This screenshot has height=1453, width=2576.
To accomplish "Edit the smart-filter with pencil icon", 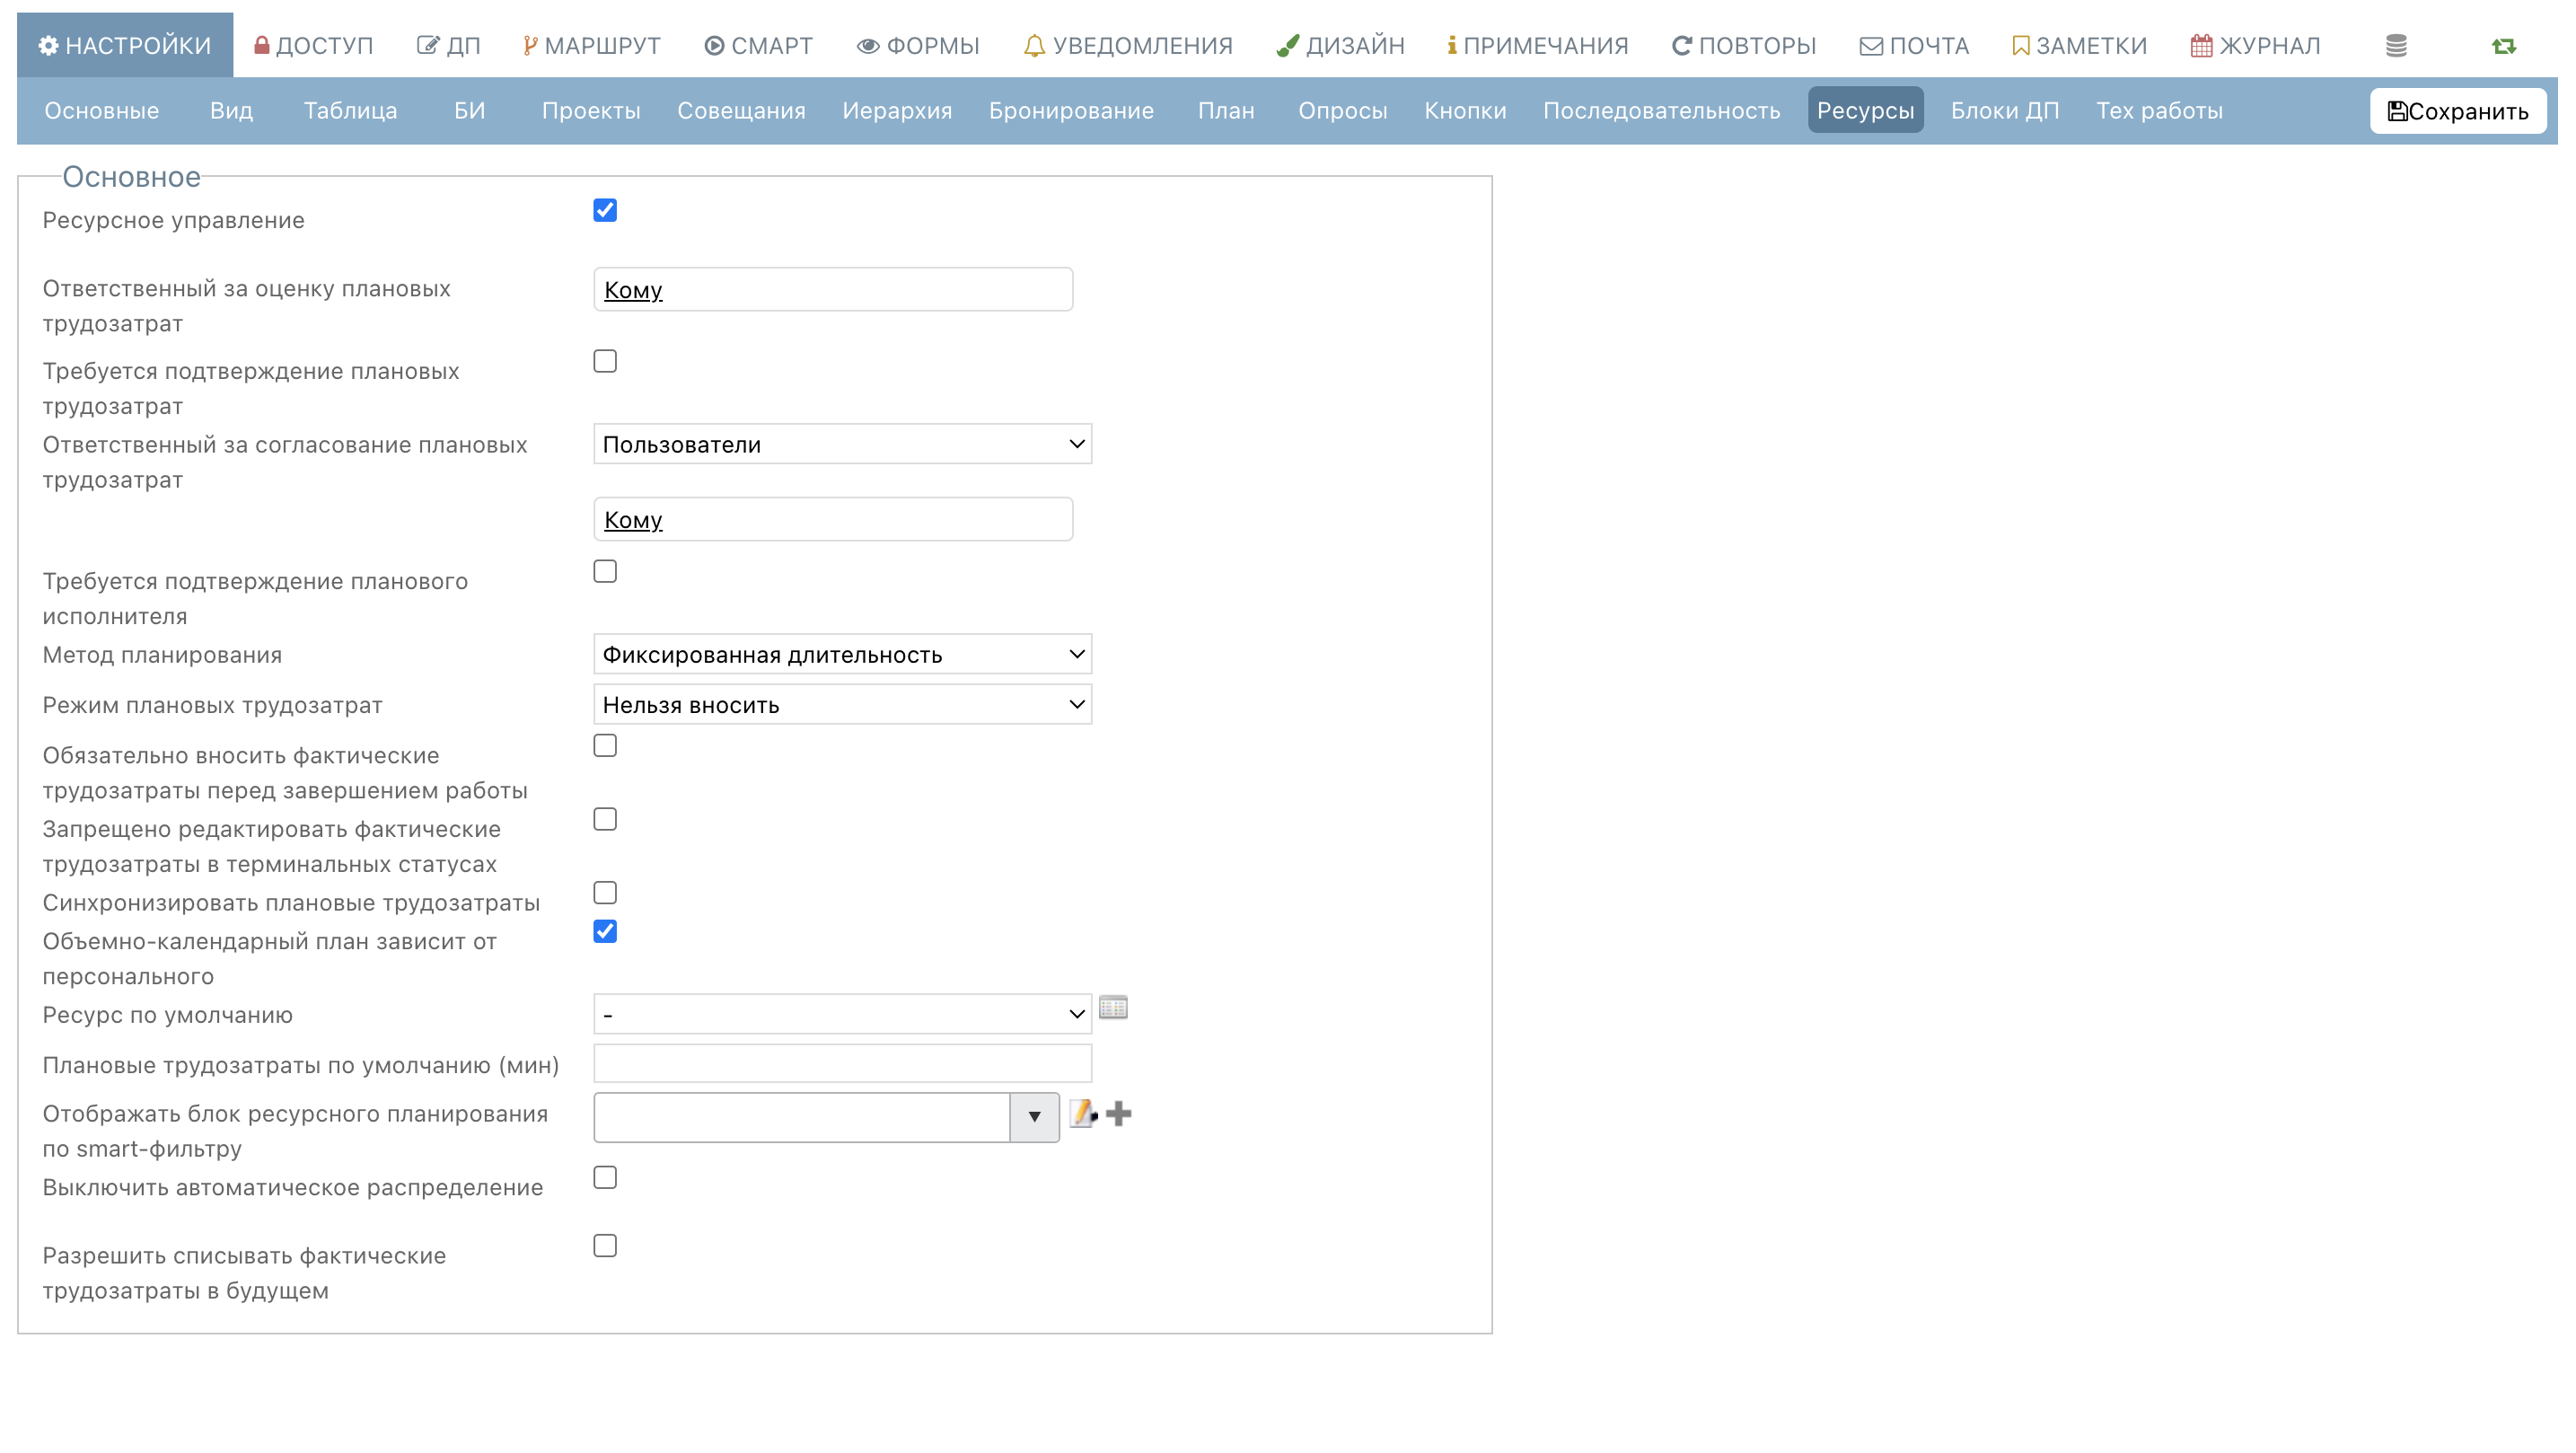I will [1083, 1113].
